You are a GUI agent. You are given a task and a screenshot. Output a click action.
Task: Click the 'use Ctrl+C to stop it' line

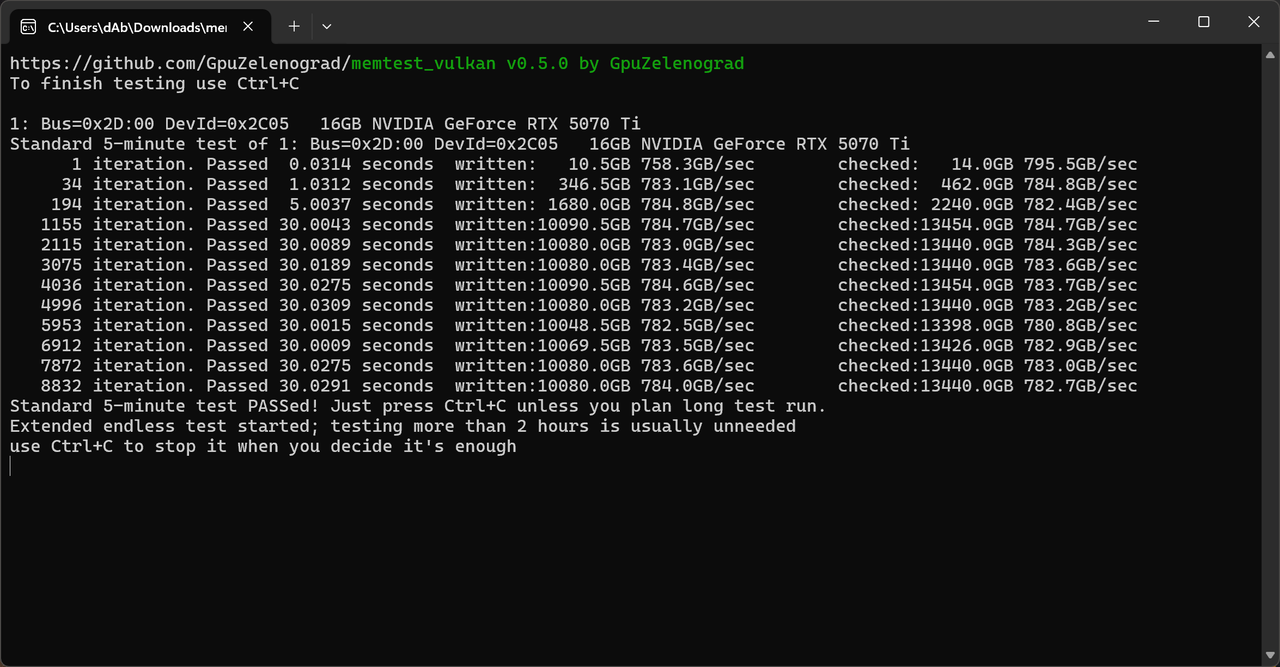(263, 446)
